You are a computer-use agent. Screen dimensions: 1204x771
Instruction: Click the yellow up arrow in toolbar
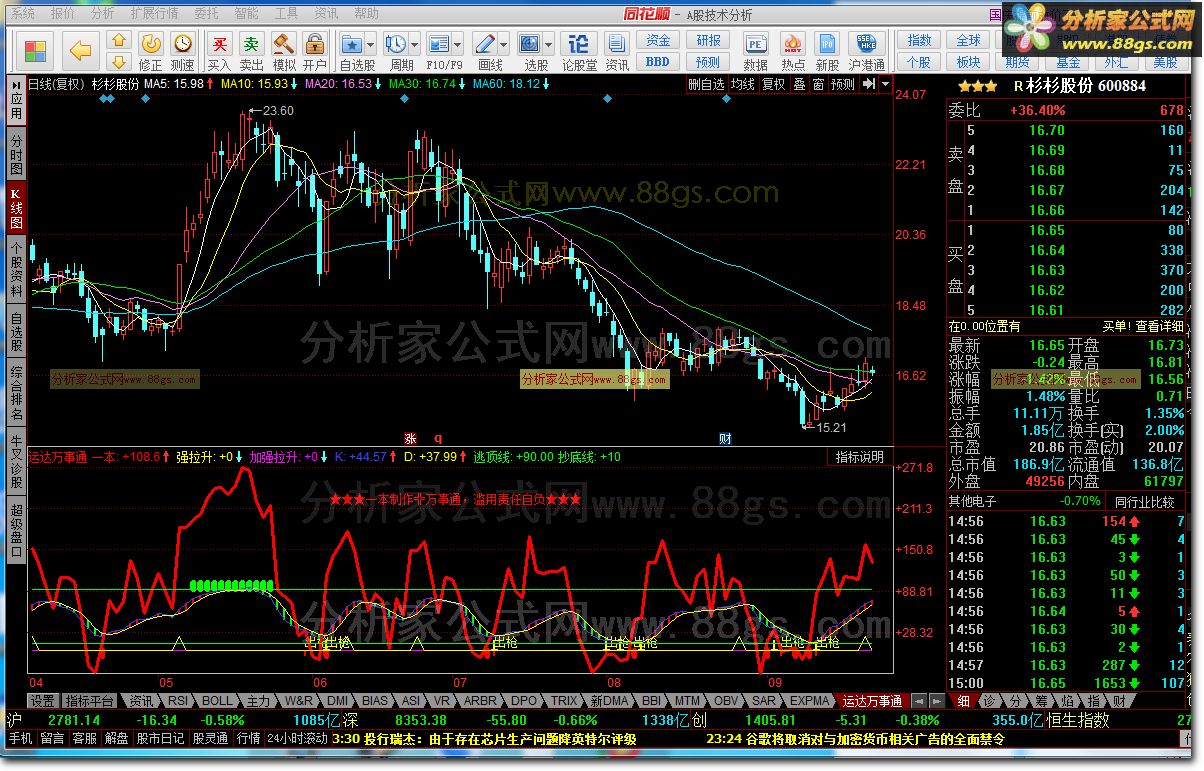coord(118,41)
